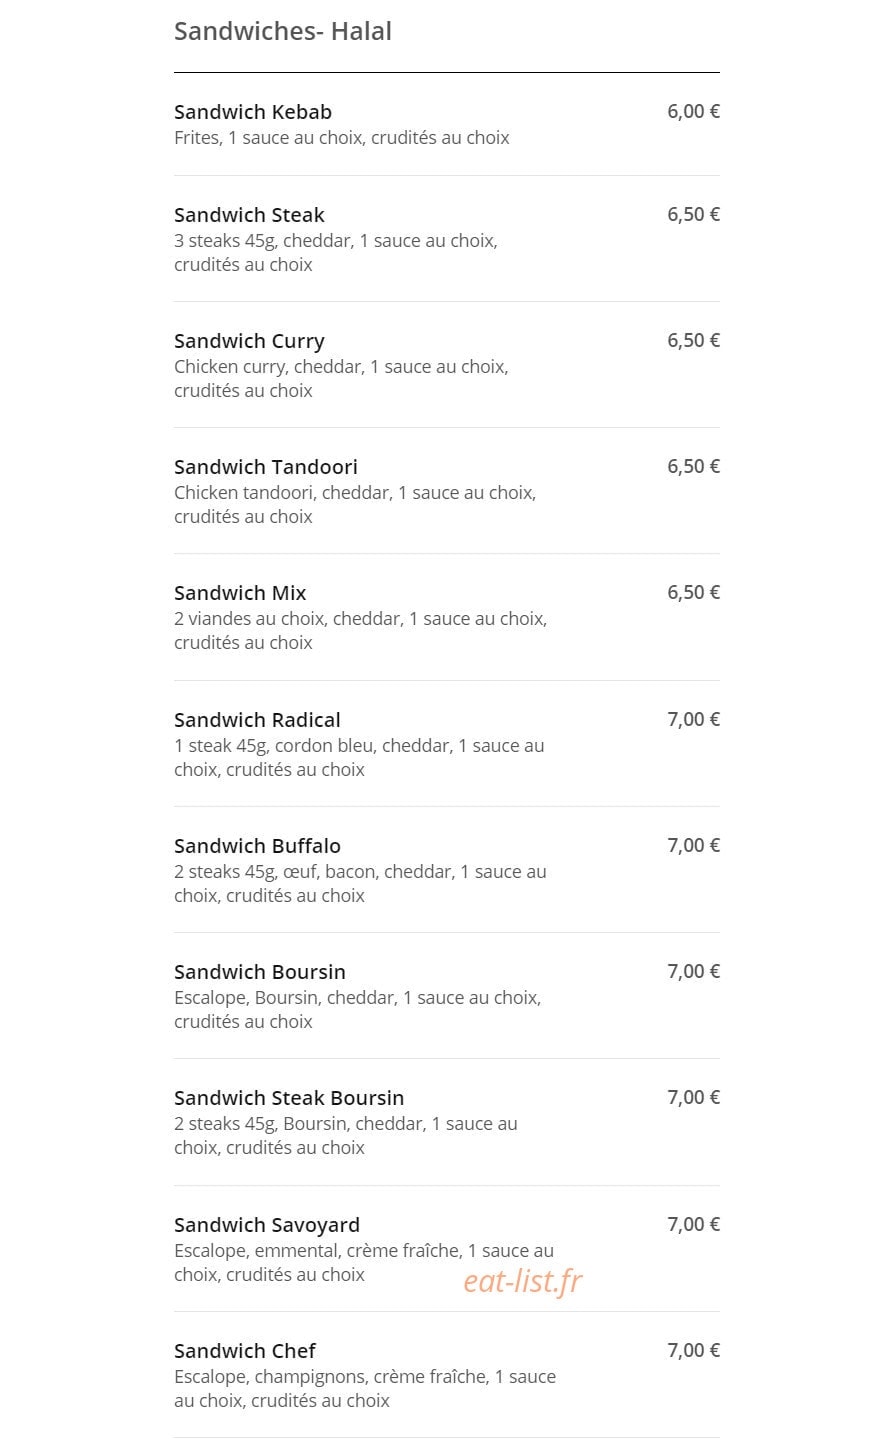Choose the Sandwich Curry menu item

click(249, 341)
